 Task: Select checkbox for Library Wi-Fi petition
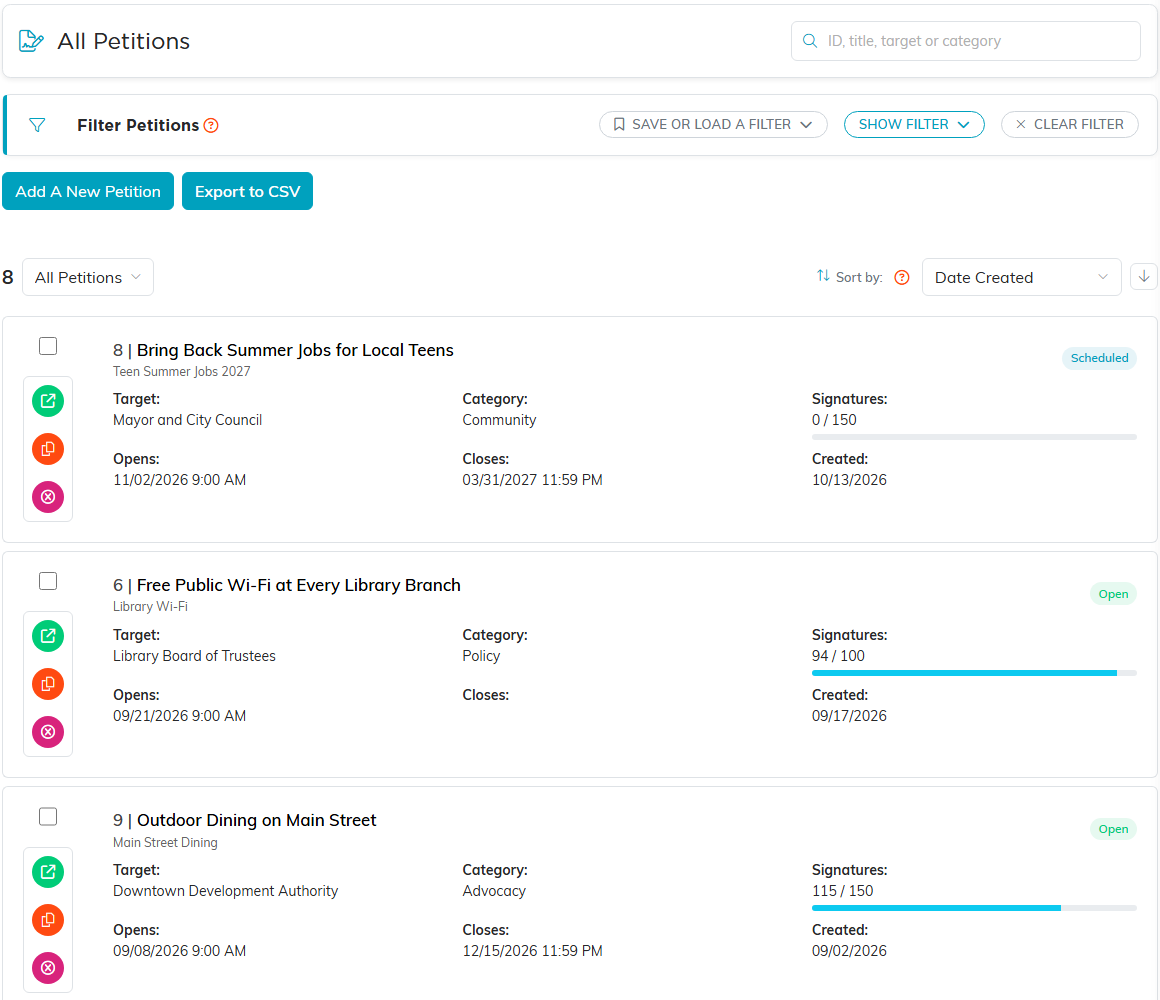[48, 581]
